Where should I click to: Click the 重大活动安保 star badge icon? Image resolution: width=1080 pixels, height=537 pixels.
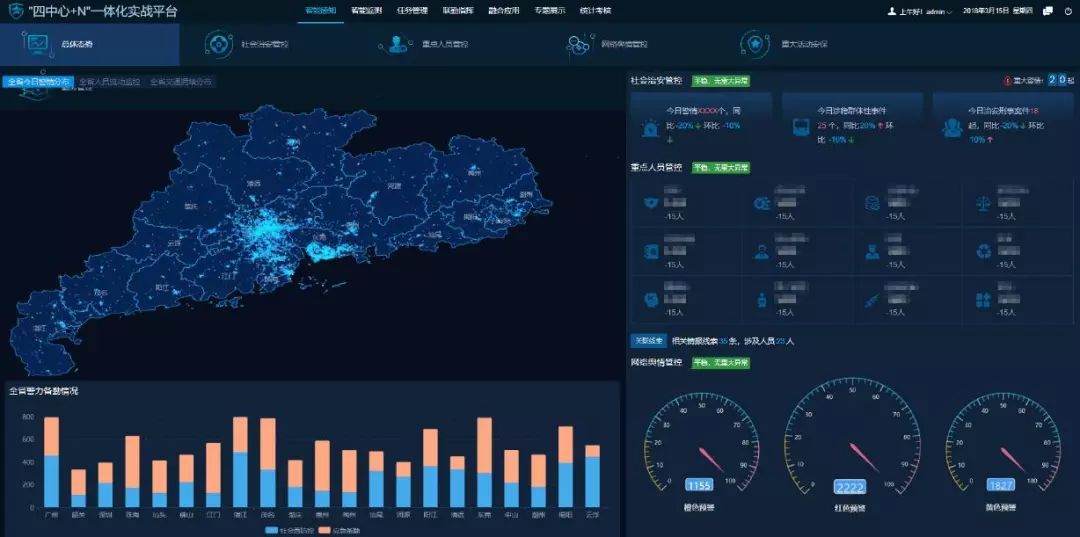click(x=754, y=44)
